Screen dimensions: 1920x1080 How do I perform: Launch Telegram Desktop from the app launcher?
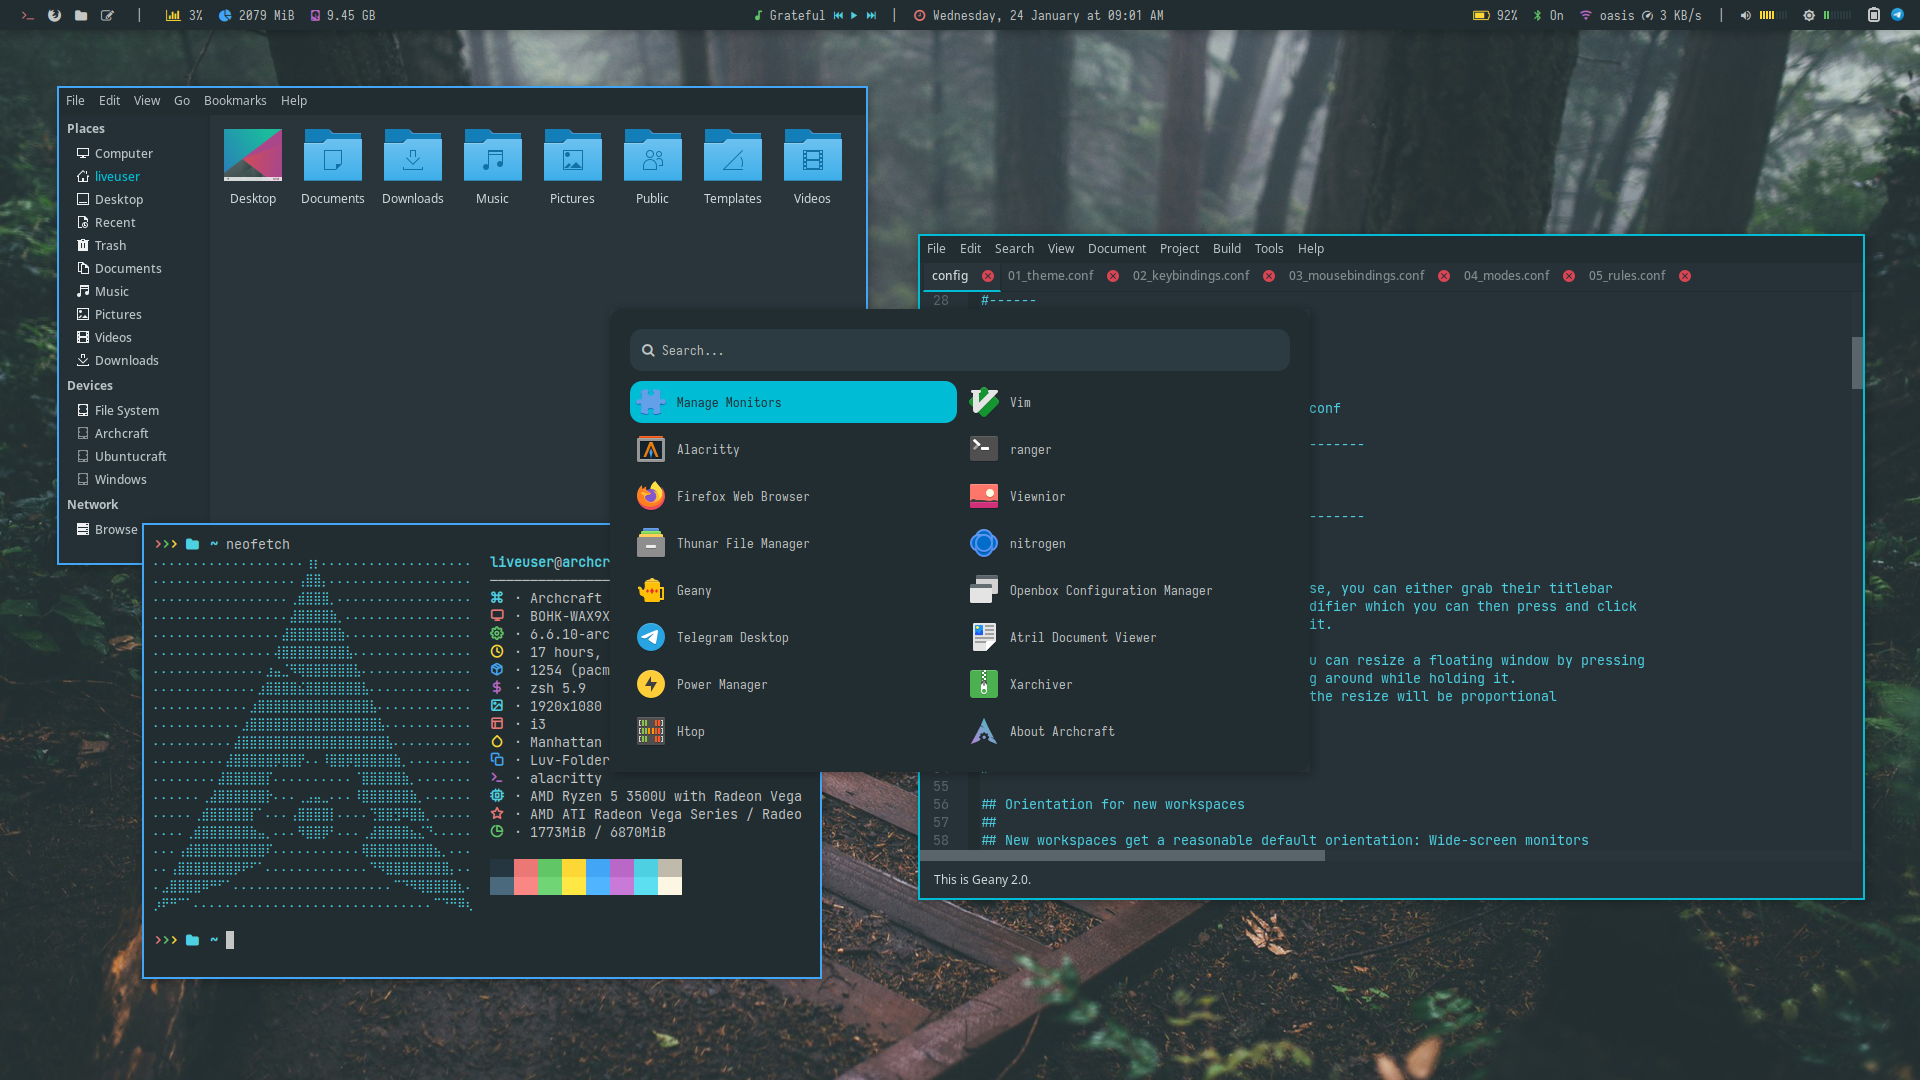pyautogui.click(x=731, y=638)
